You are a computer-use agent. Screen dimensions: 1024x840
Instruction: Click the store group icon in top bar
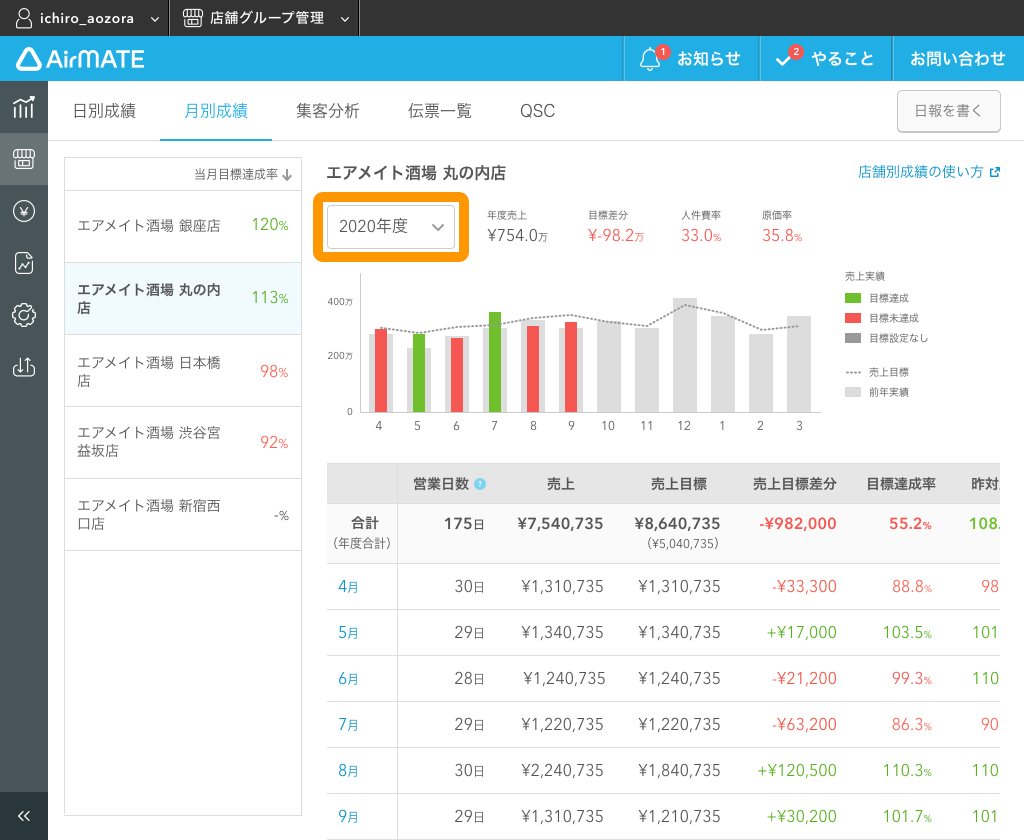coord(193,18)
